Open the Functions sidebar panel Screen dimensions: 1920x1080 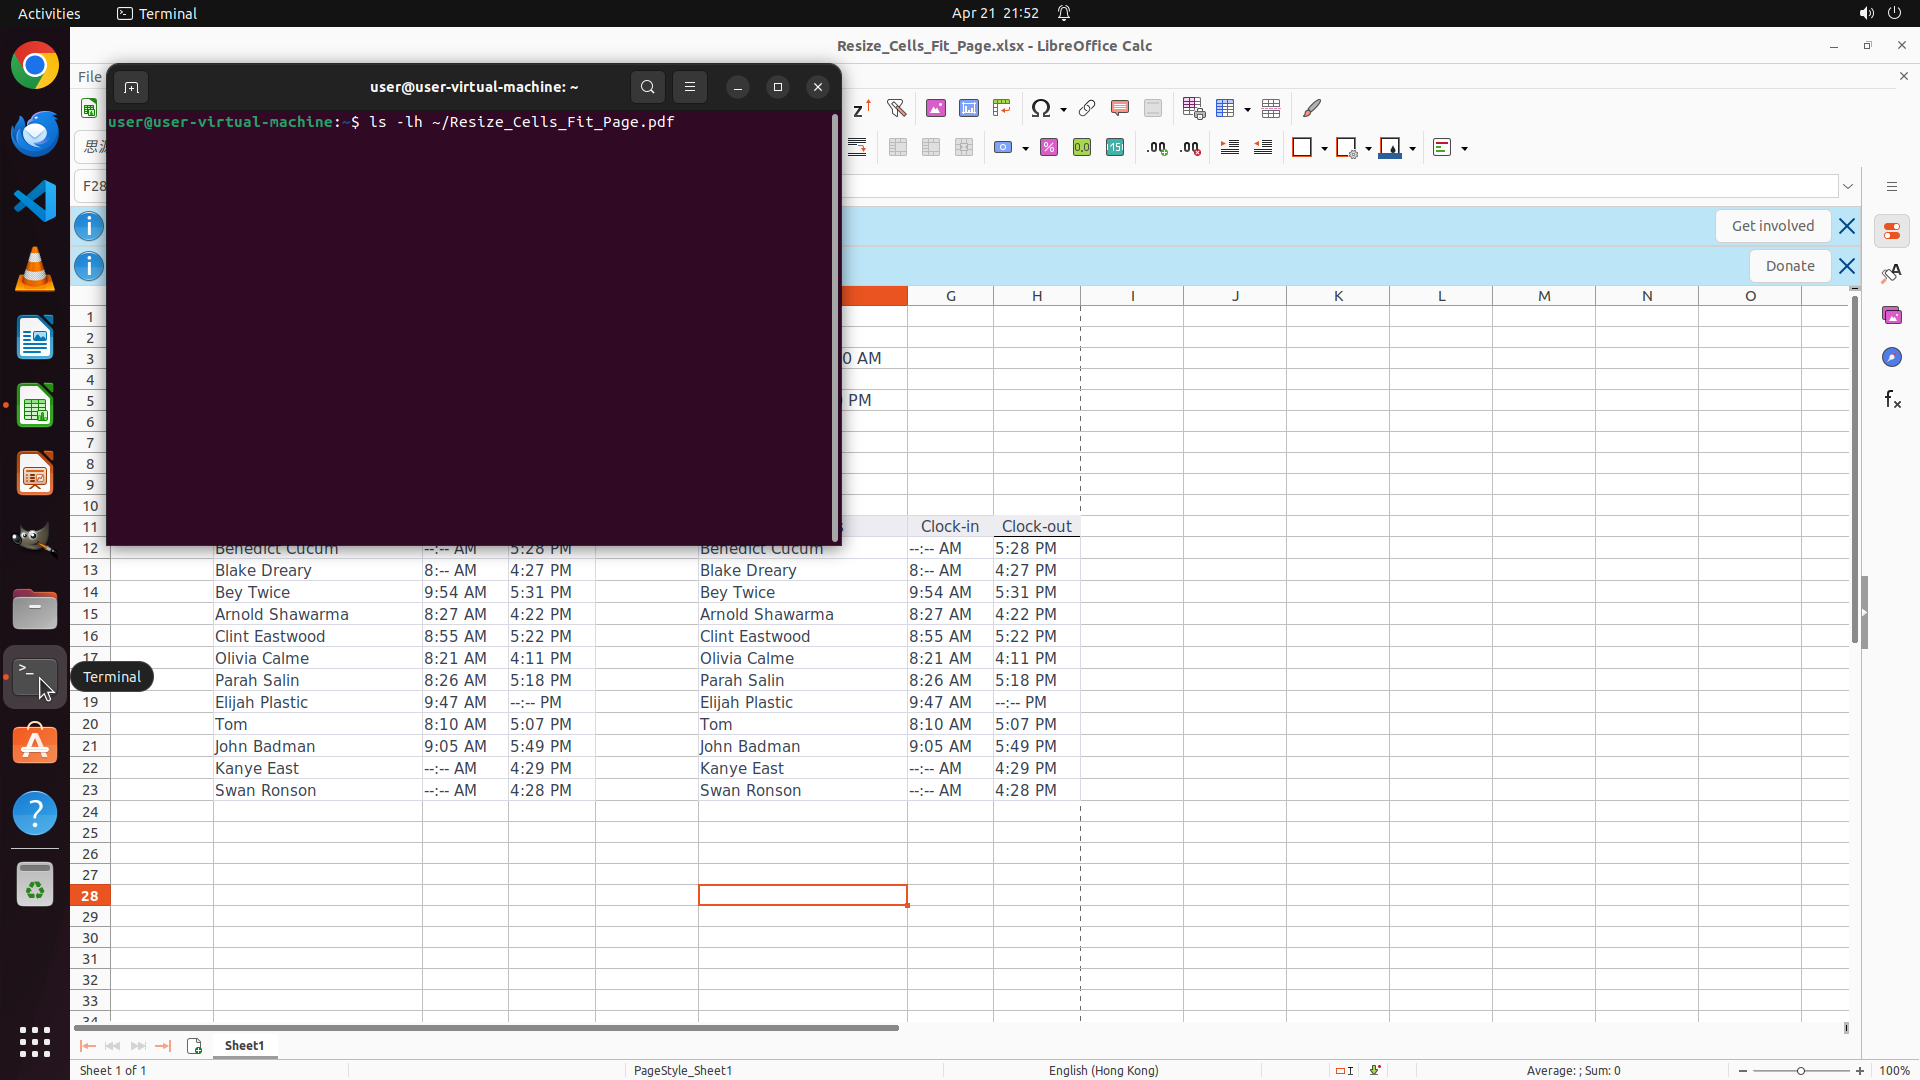(1892, 400)
